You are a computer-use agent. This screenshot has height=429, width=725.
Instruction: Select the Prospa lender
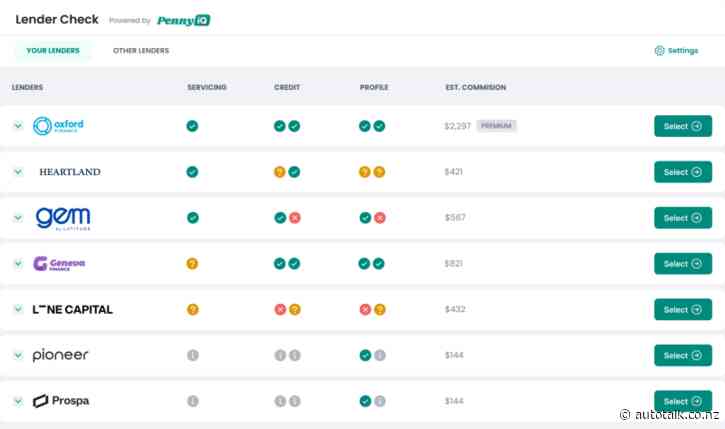683,400
